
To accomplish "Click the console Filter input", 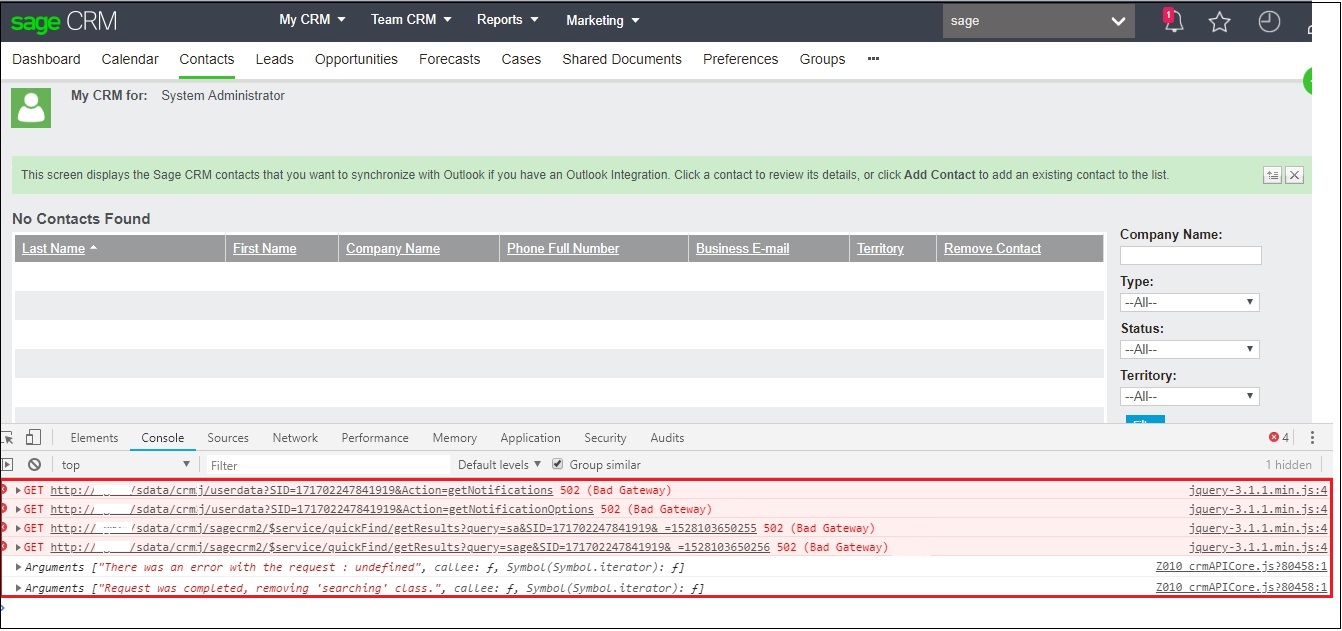I will click(329, 465).
